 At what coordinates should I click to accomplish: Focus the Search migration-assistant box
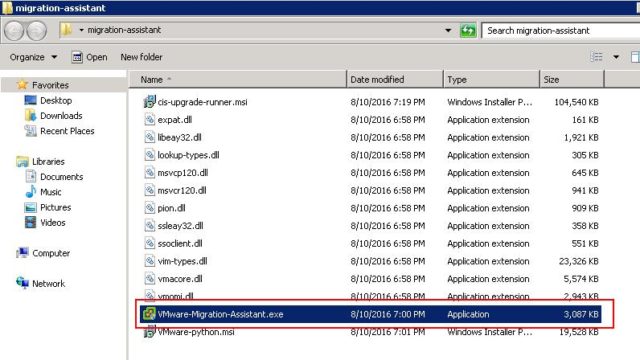561,31
